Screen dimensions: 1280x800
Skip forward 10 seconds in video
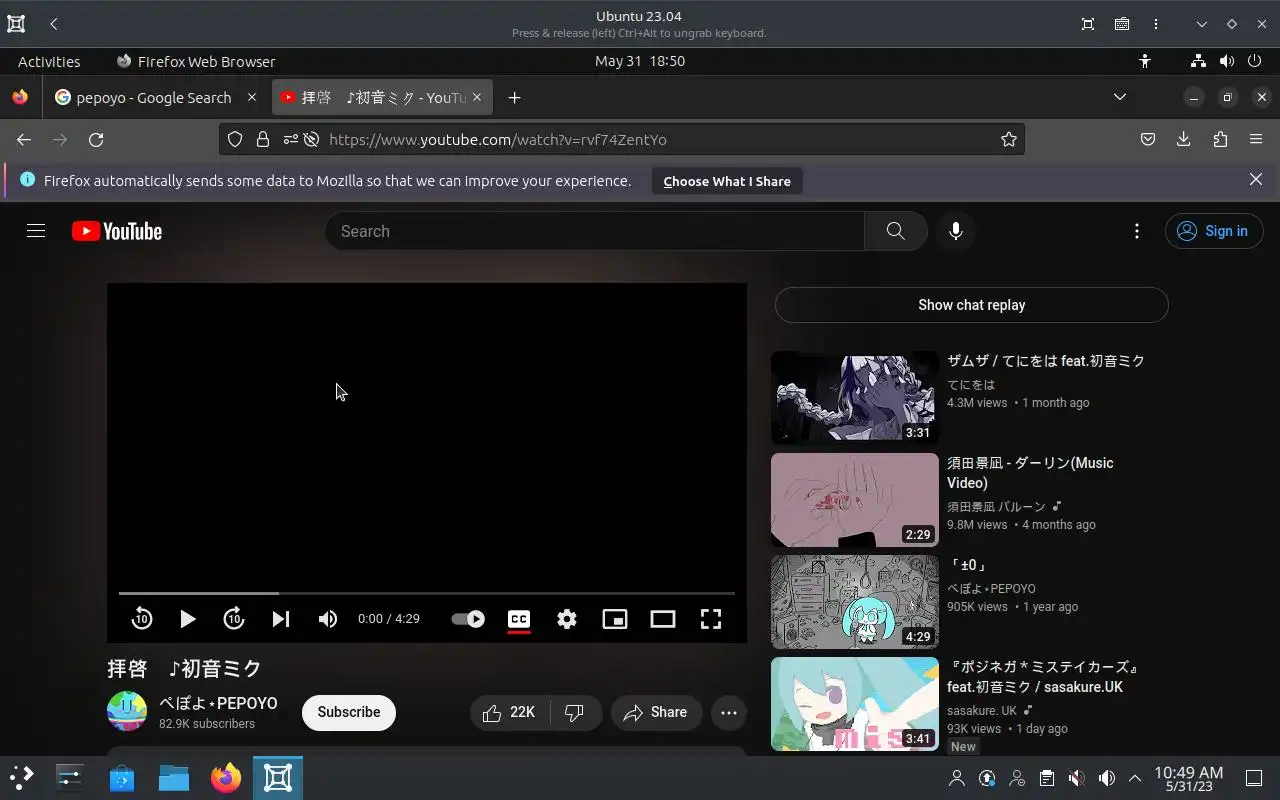coord(234,619)
